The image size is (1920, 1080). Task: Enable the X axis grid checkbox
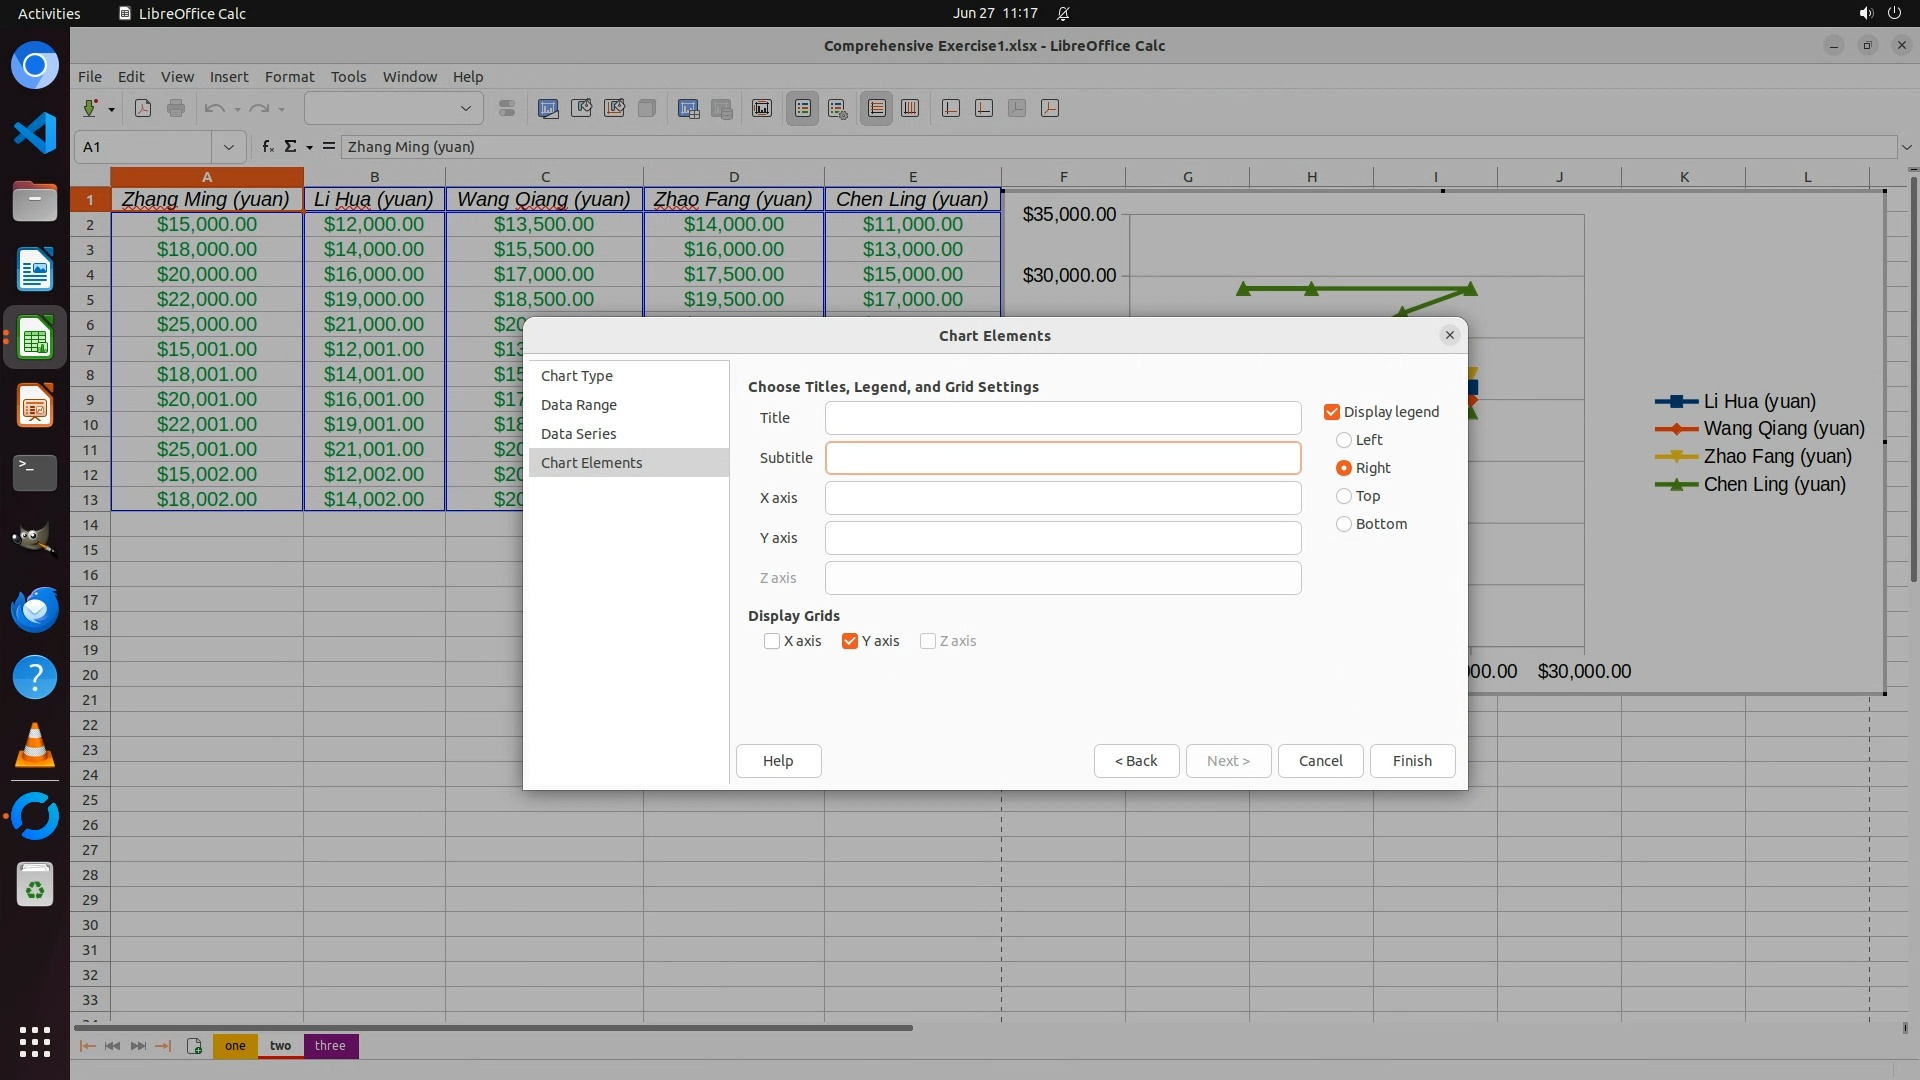pyautogui.click(x=772, y=641)
